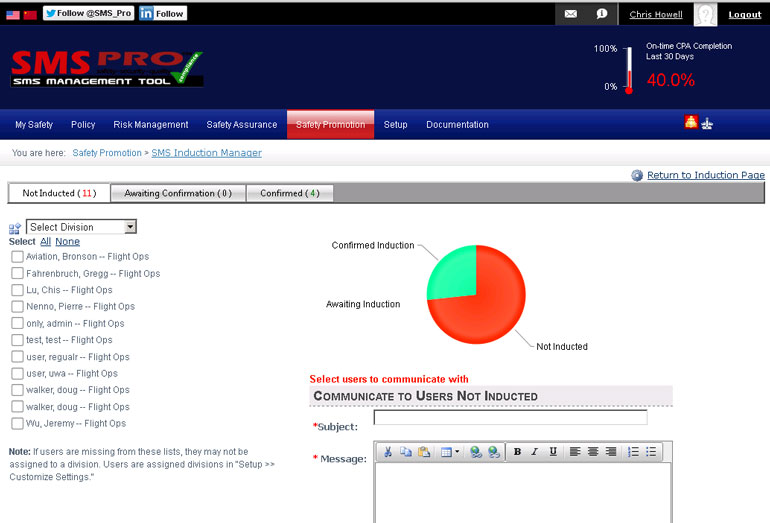Check the Fahrenbruch, Gregg checkbox
770x523 pixels.
[x=17, y=273]
